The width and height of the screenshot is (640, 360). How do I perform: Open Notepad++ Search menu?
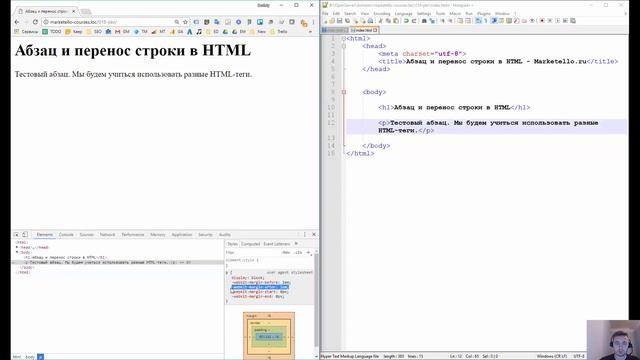click(x=350, y=13)
